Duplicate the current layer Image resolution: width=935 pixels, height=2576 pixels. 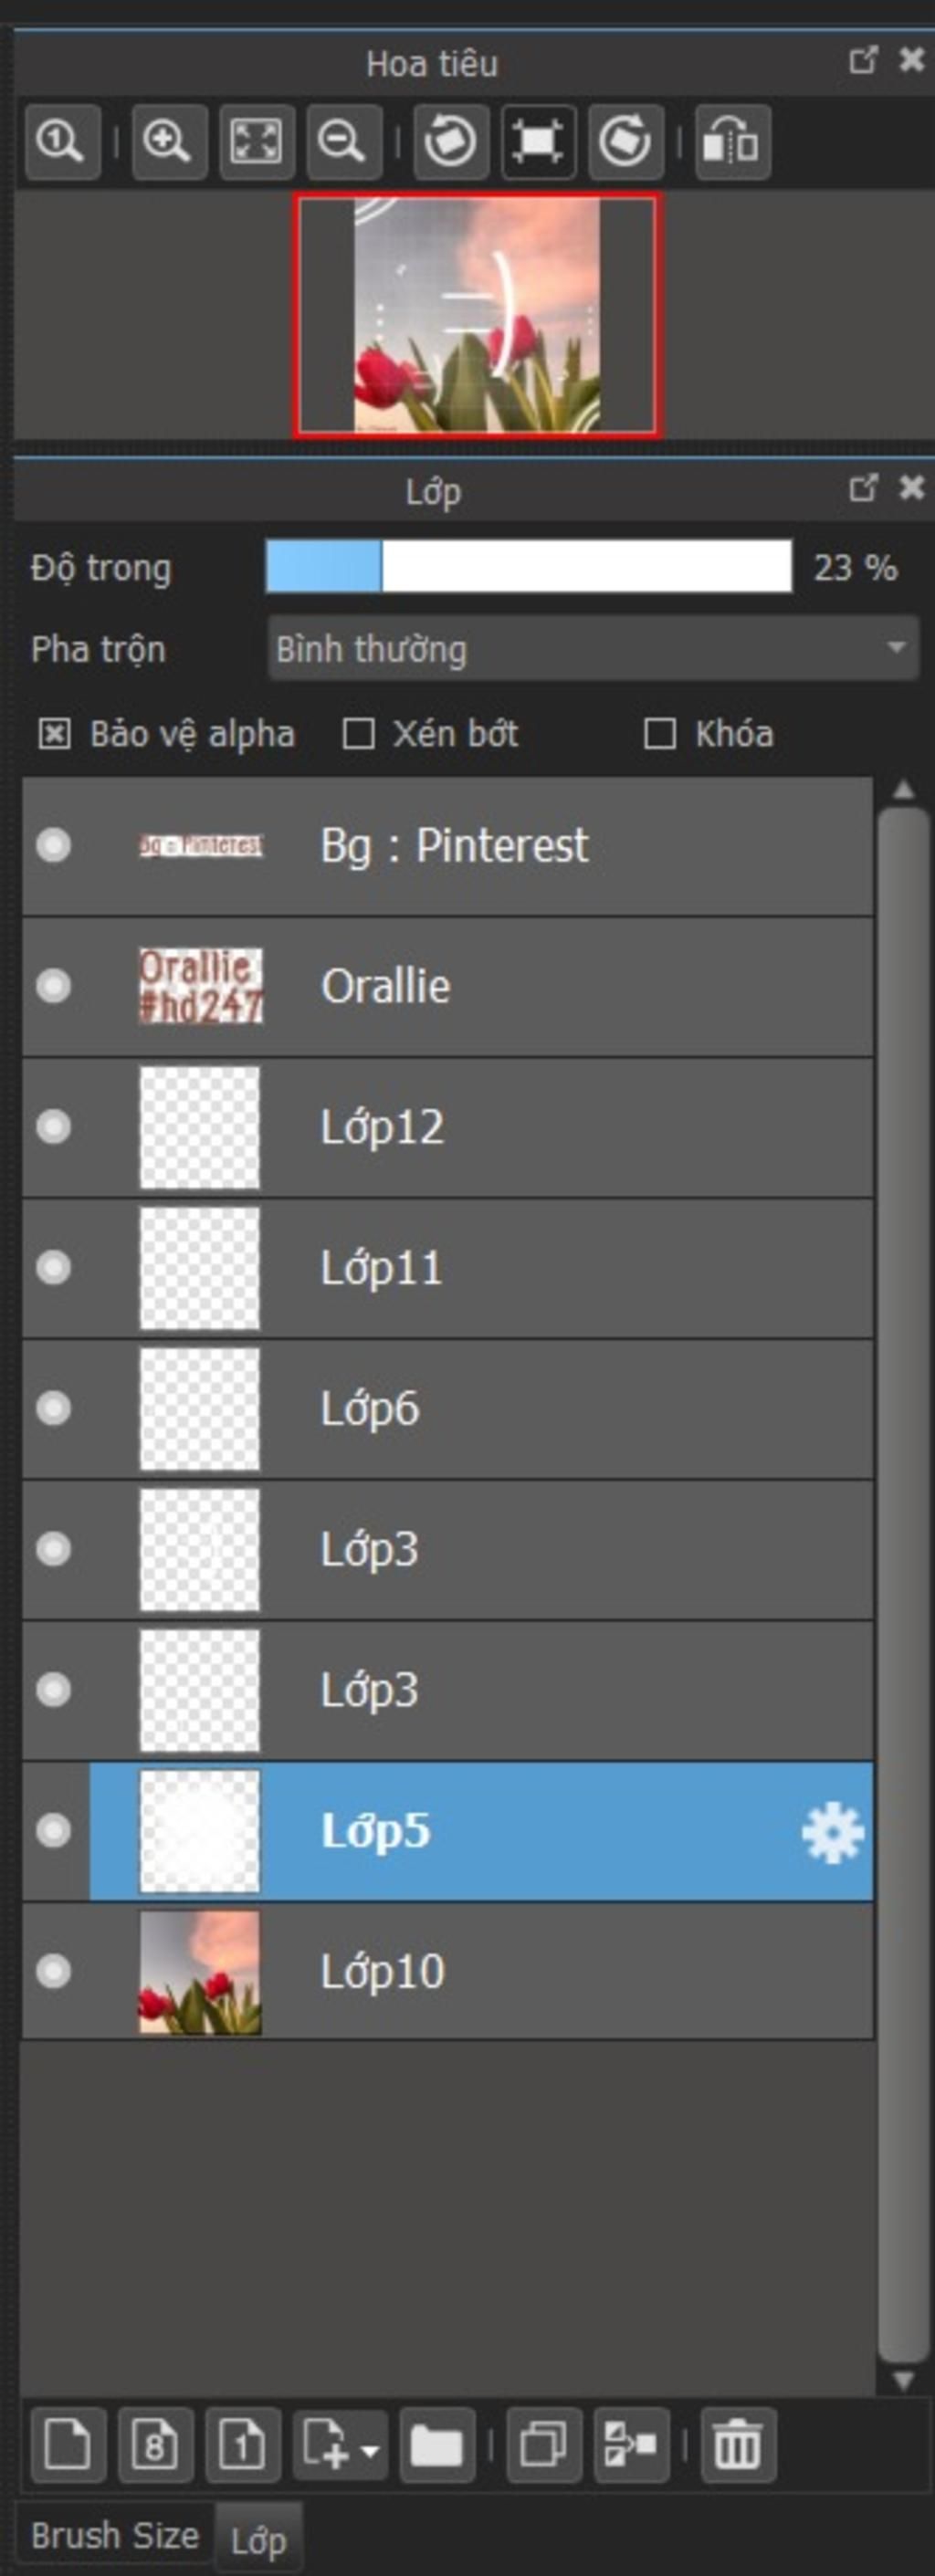pos(543,2445)
